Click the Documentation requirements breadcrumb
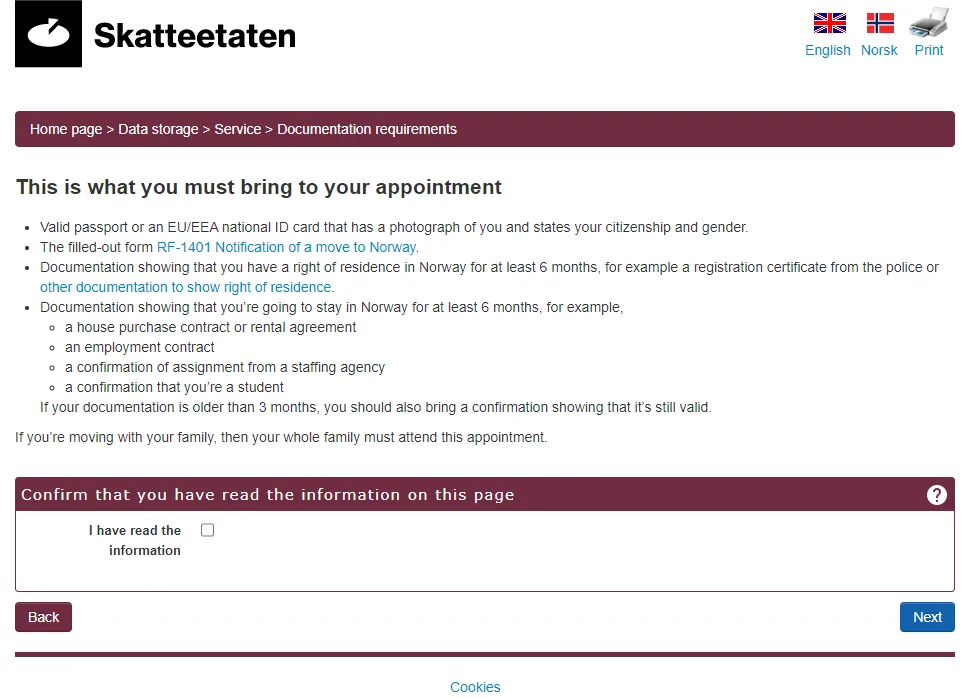Image resolution: width=971 pixels, height=699 pixels. click(367, 129)
